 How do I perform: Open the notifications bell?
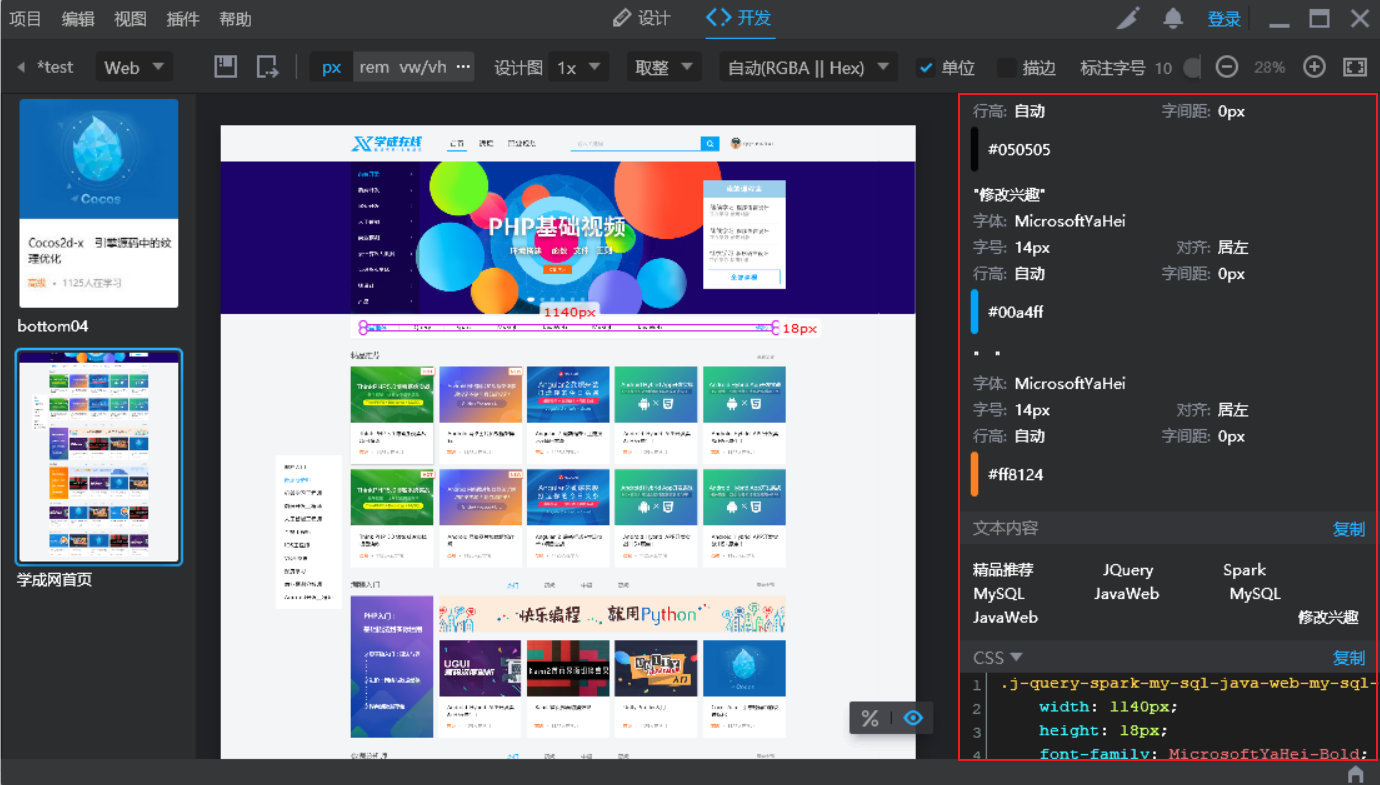click(x=1173, y=18)
